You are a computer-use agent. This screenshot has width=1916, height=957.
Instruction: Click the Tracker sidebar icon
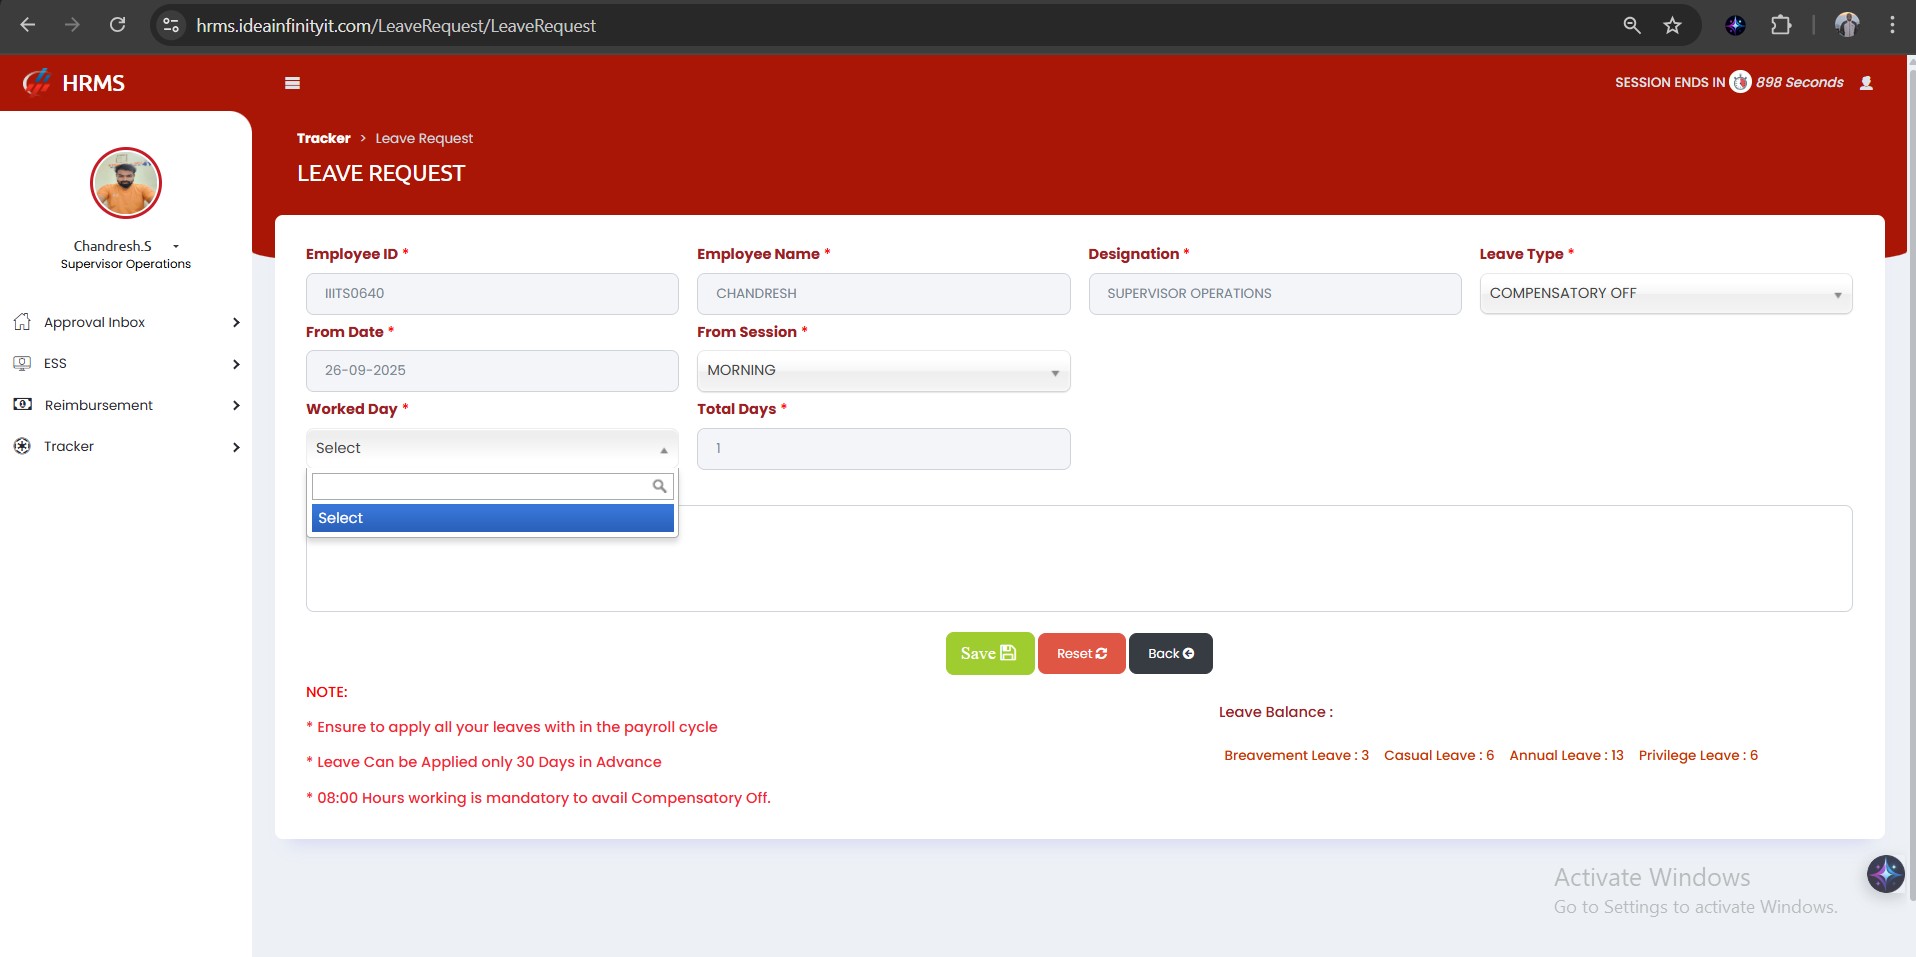[x=22, y=446]
